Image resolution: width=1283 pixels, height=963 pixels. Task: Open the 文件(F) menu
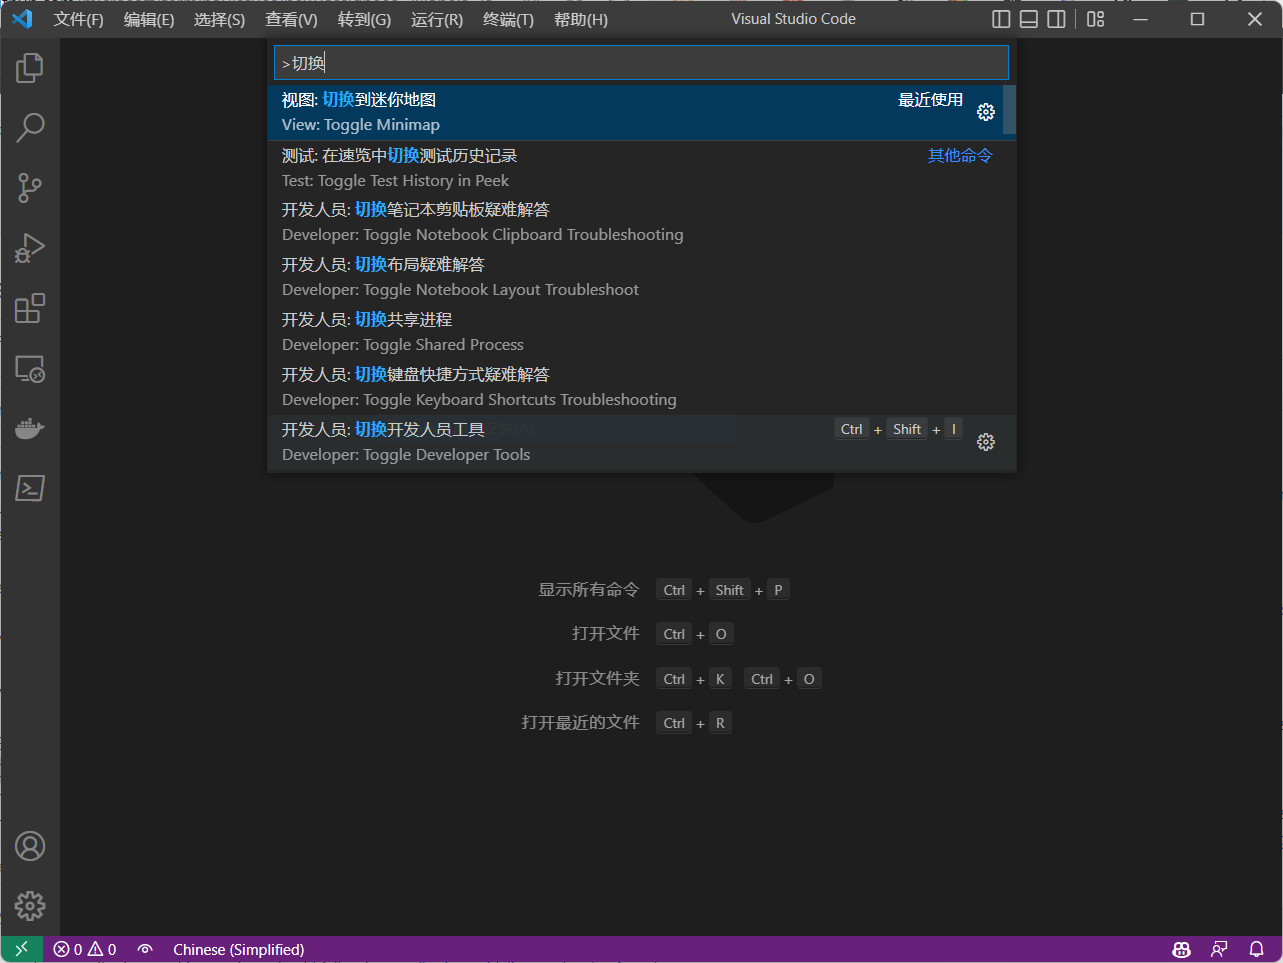point(79,19)
